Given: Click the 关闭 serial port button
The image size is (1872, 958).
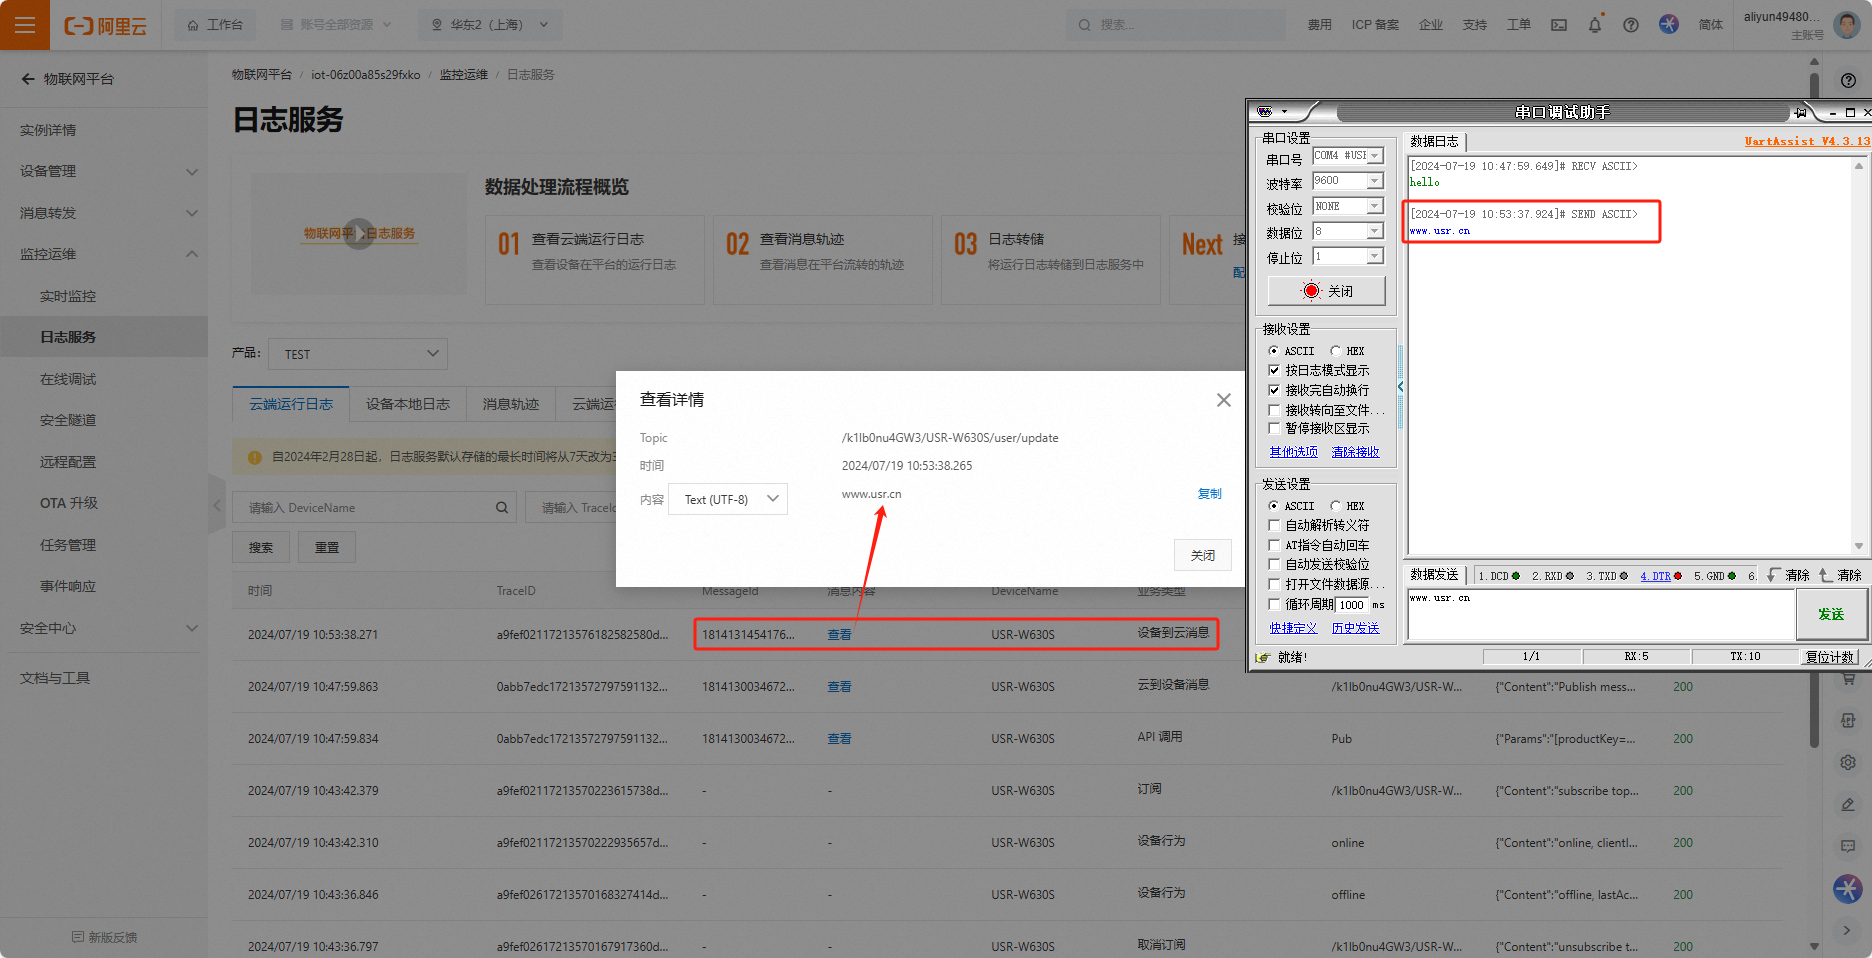Looking at the screenshot, I should point(1326,291).
